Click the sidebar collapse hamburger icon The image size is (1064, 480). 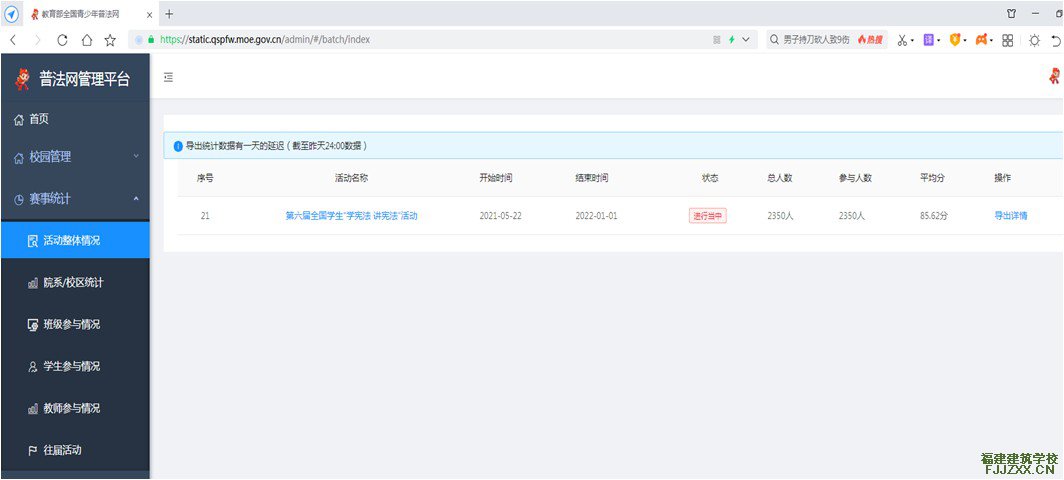coord(168,78)
